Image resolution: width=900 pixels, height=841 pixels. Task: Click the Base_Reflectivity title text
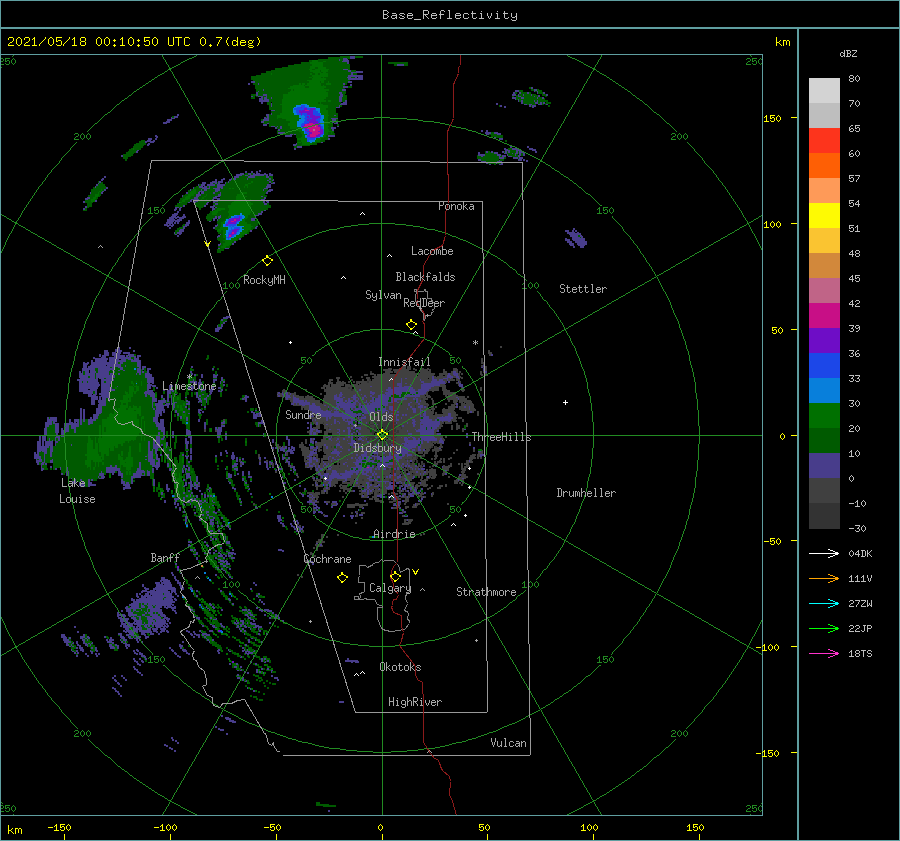(x=450, y=15)
